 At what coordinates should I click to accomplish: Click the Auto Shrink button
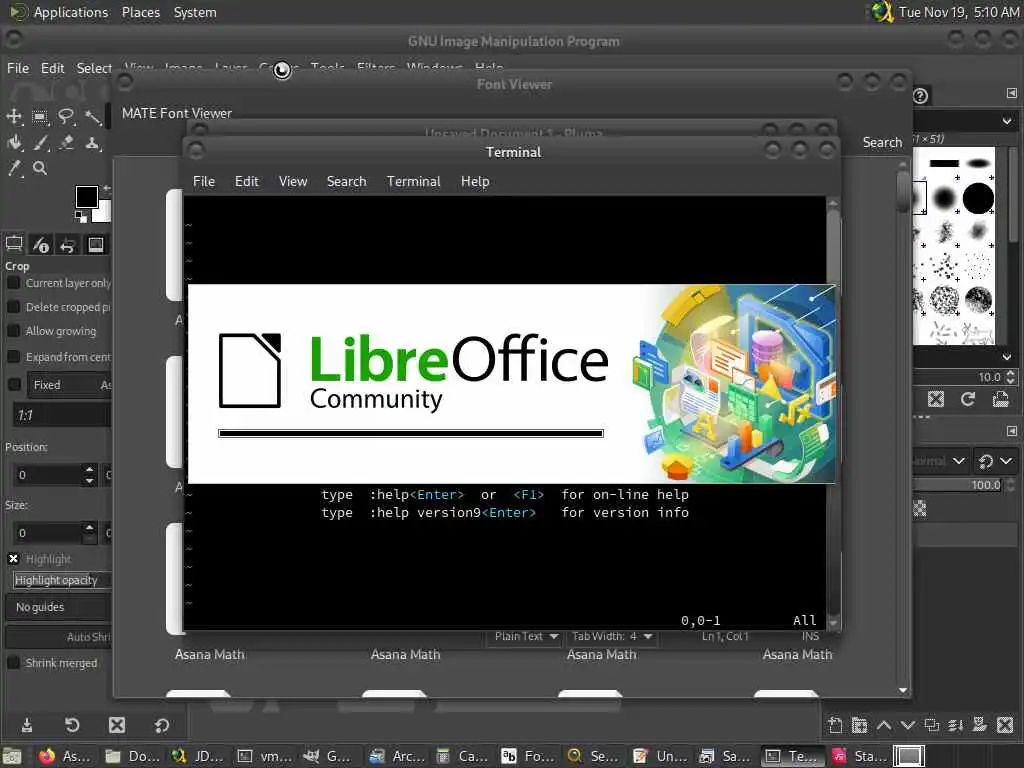[x=59, y=637]
